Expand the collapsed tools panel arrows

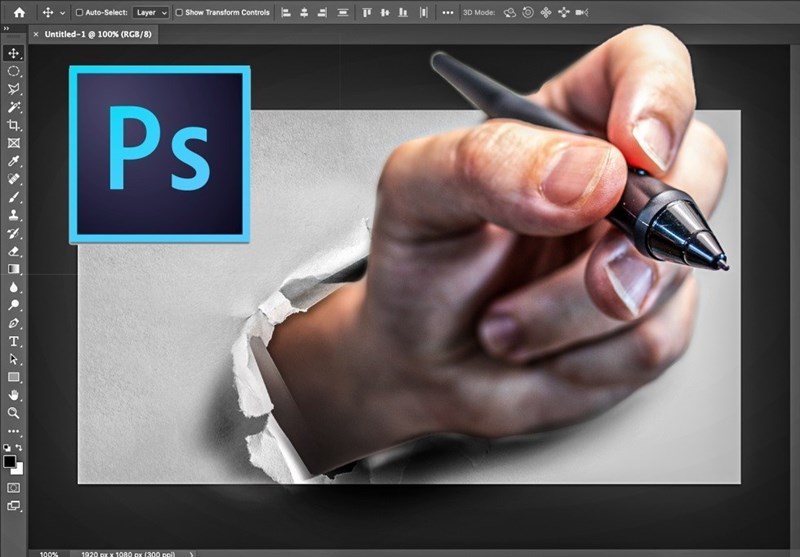click(x=7, y=29)
